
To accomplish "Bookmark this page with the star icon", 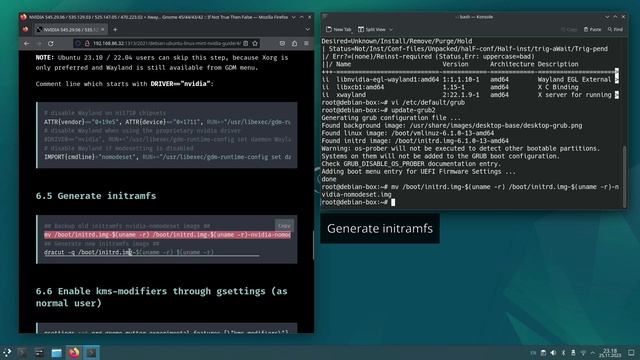I will [x=255, y=43].
